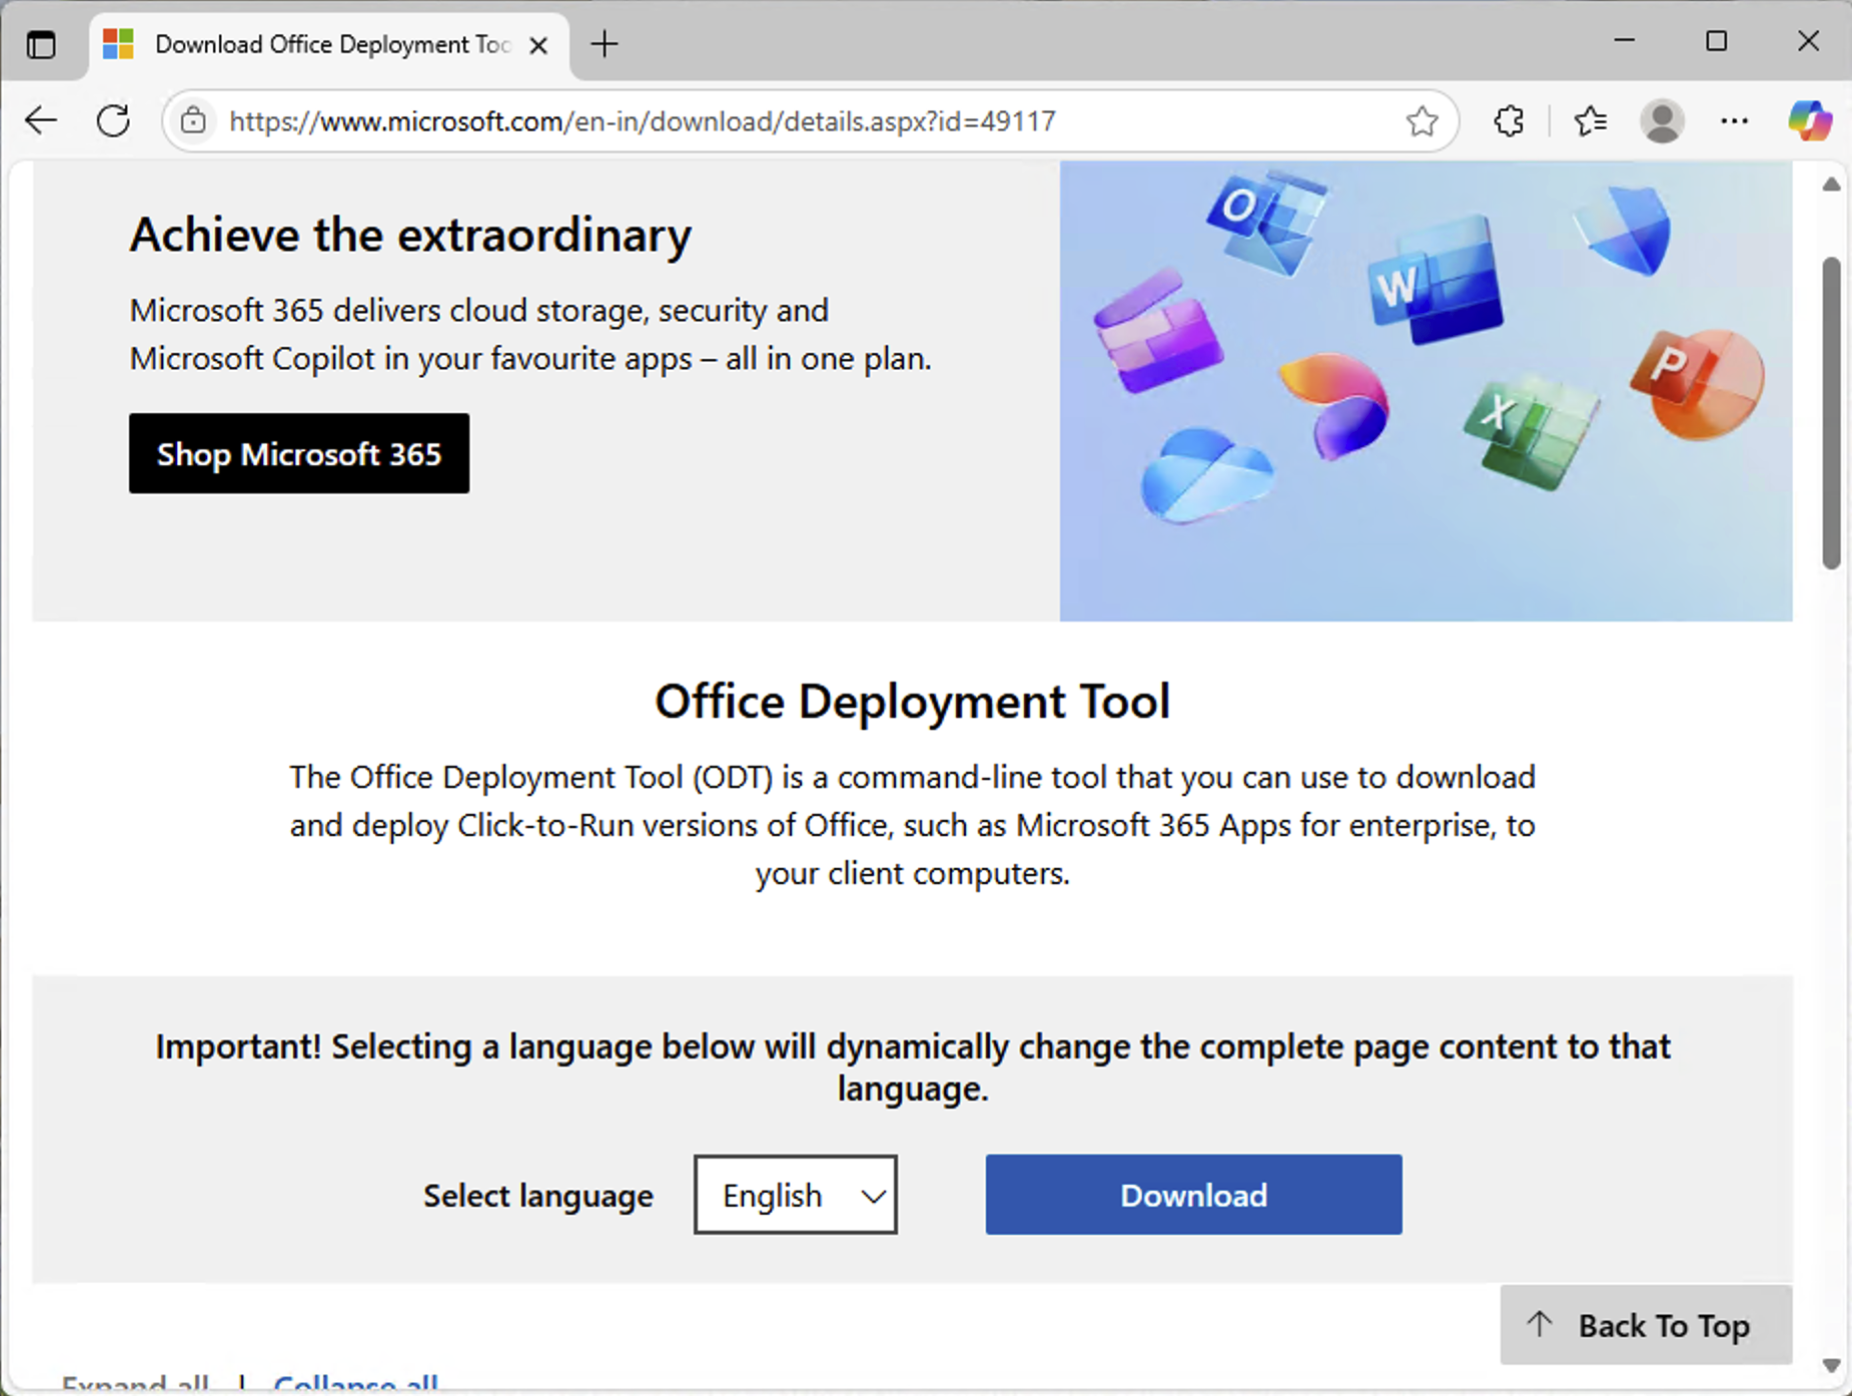Viewport: 1852px width, 1396px height.
Task: Refresh the current page
Action: (113, 121)
